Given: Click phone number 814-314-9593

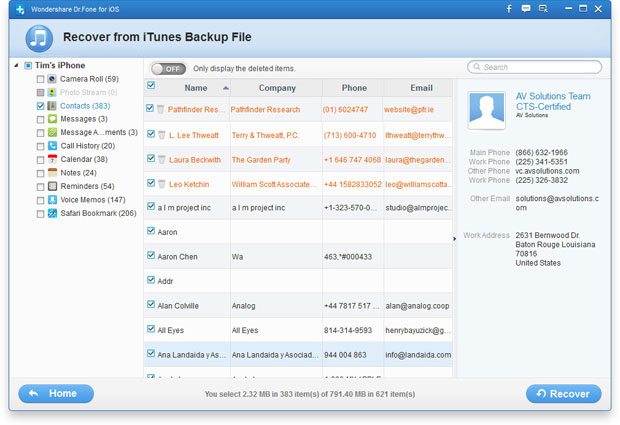Looking at the screenshot, I should coord(348,330).
